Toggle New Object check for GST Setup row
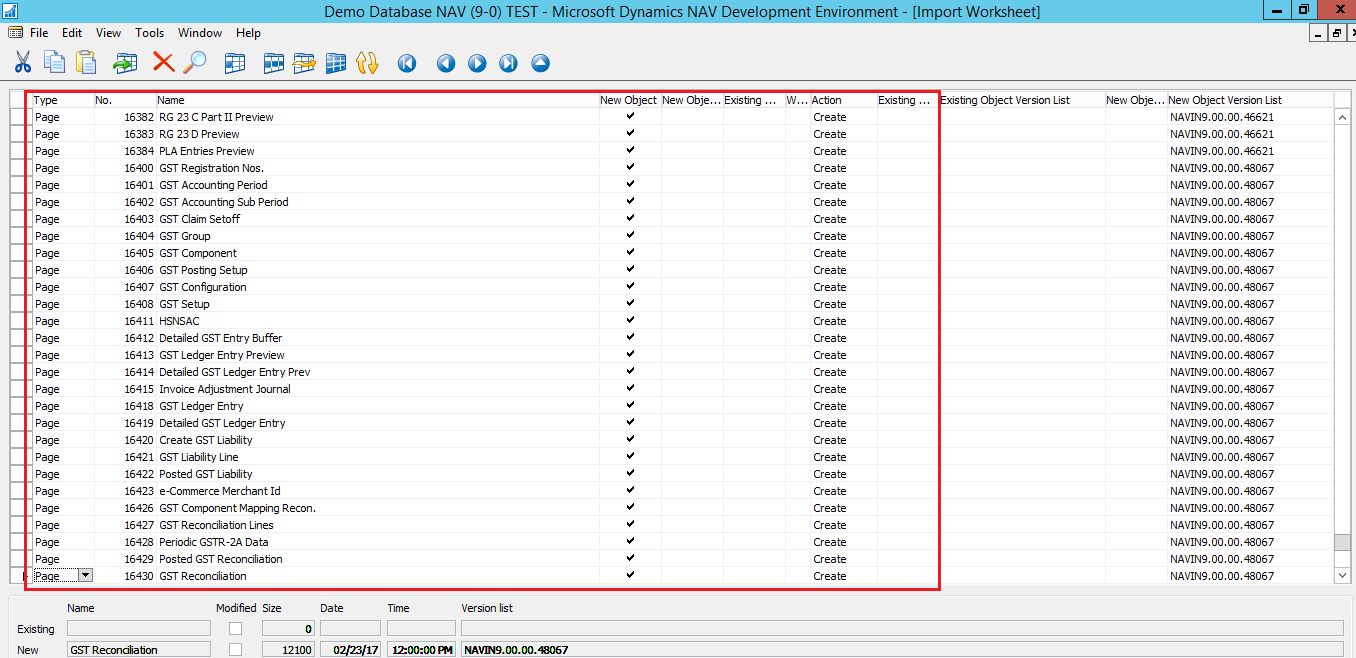 point(630,303)
